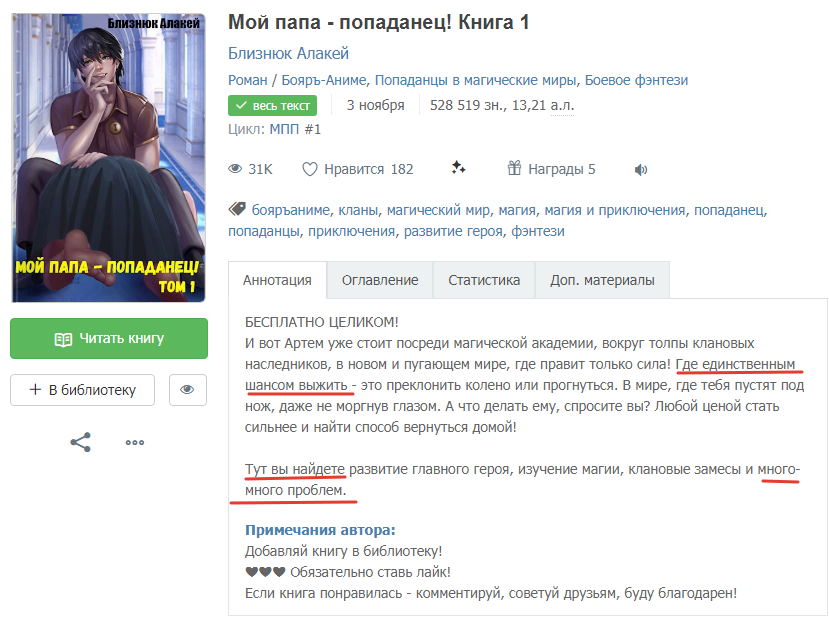The width and height of the screenshot is (829, 620).
Task: Click the Читать книгу button
Action: point(109,338)
